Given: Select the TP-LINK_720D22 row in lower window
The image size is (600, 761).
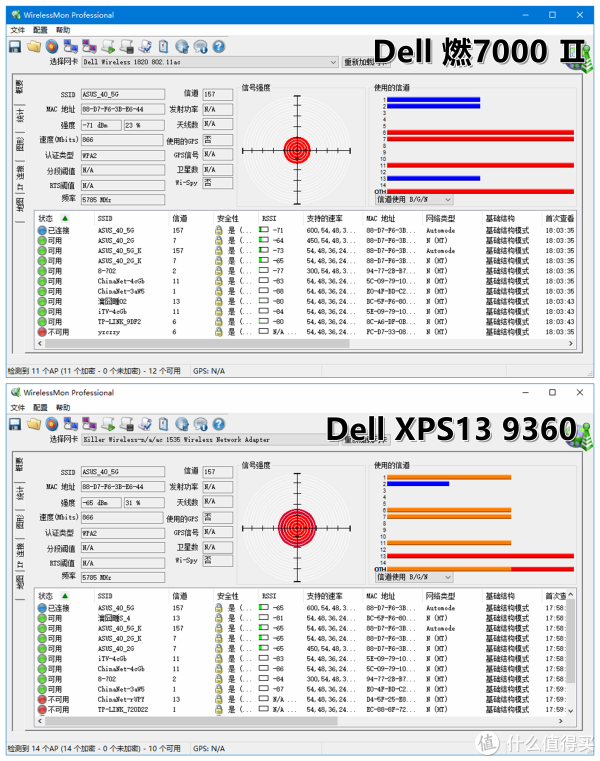Looking at the screenshot, I should click(x=301, y=710).
